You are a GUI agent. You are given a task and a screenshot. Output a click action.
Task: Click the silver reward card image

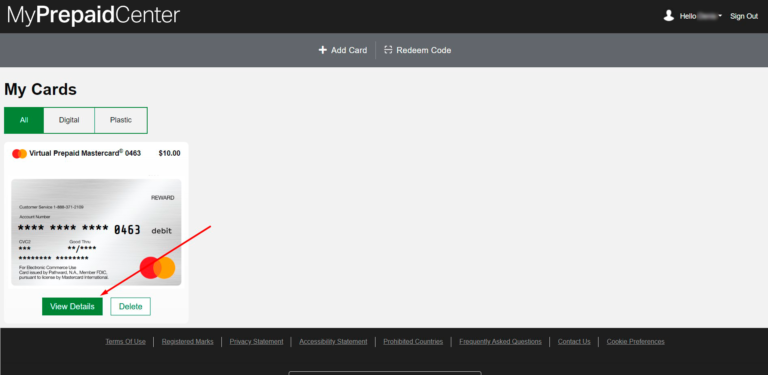pyautogui.click(x=96, y=233)
